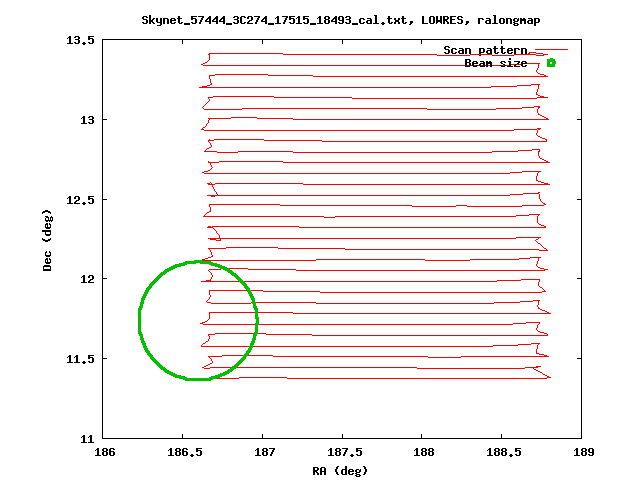The height and width of the screenshot is (480, 640).
Task: Click the 188 x-axis tick label
Action: tap(424, 452)
